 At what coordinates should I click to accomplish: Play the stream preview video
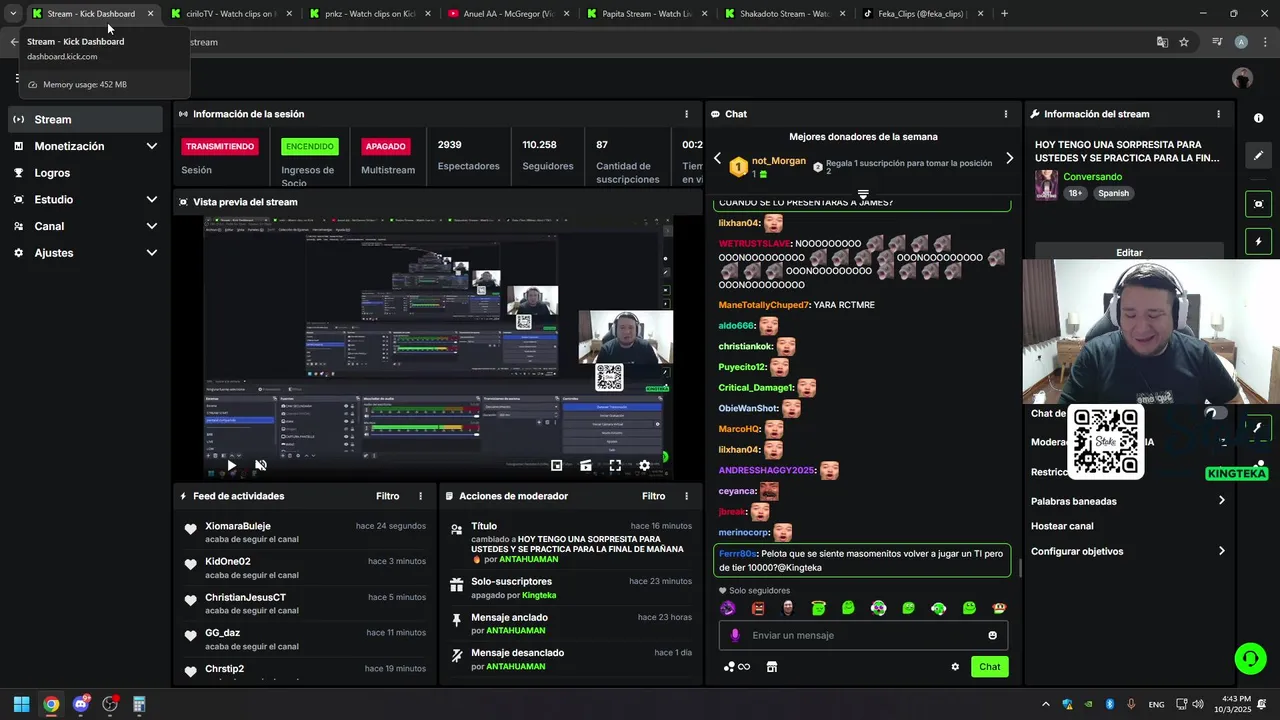[231, 465]
